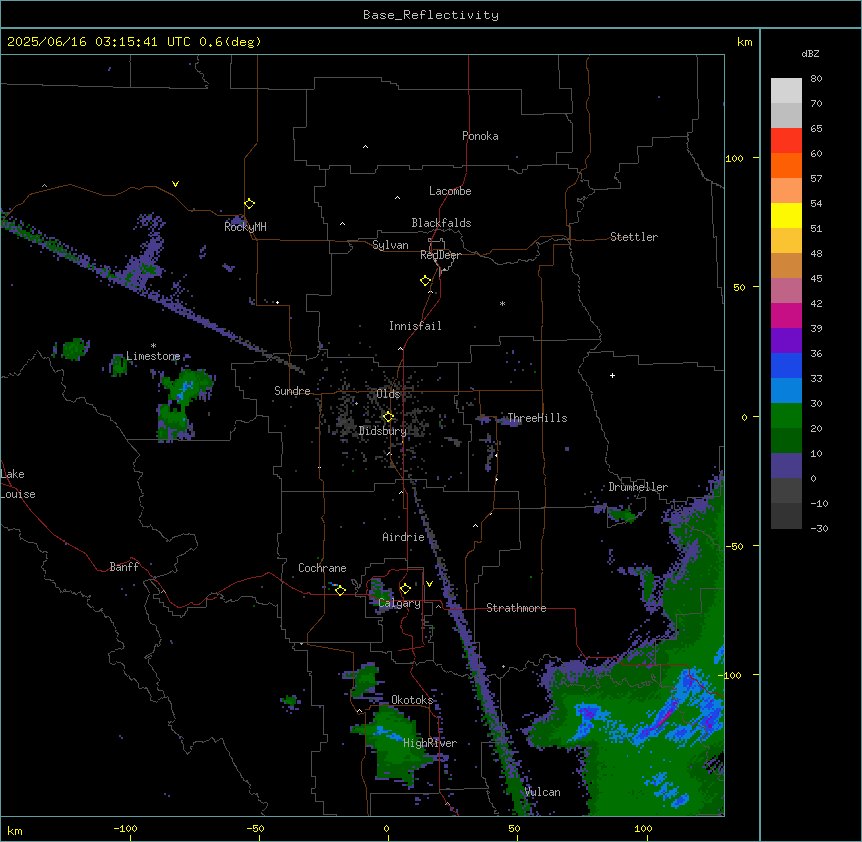
Task: Pick the magenta 39-42 dBZ legend swatch
Action: pyautogui.click(x=786, y=315)
